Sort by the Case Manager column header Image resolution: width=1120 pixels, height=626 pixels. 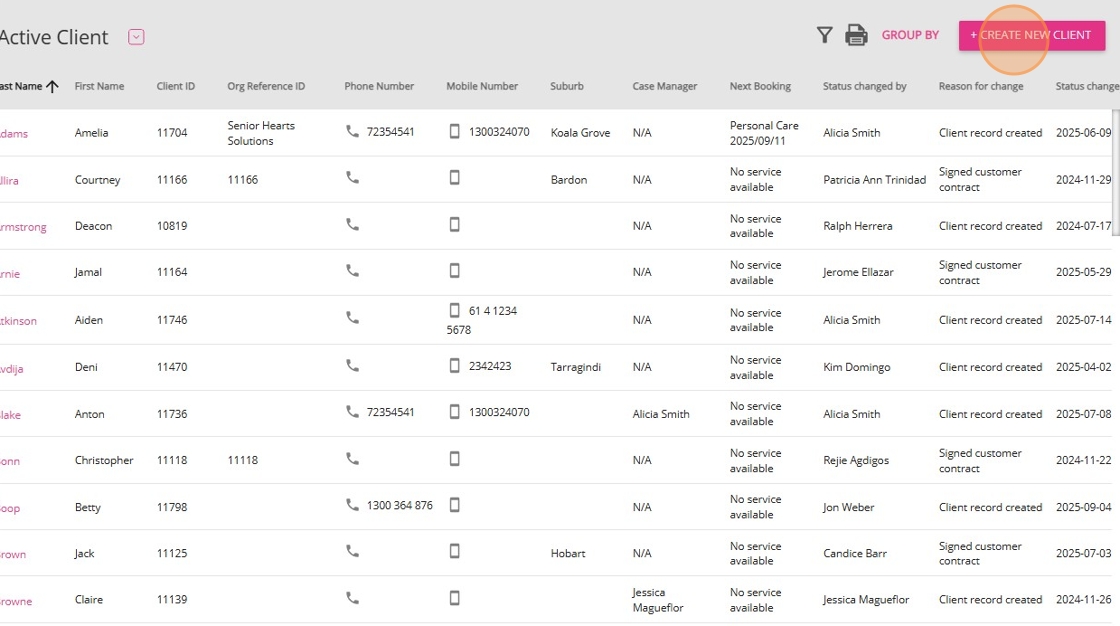pos(664,87)
